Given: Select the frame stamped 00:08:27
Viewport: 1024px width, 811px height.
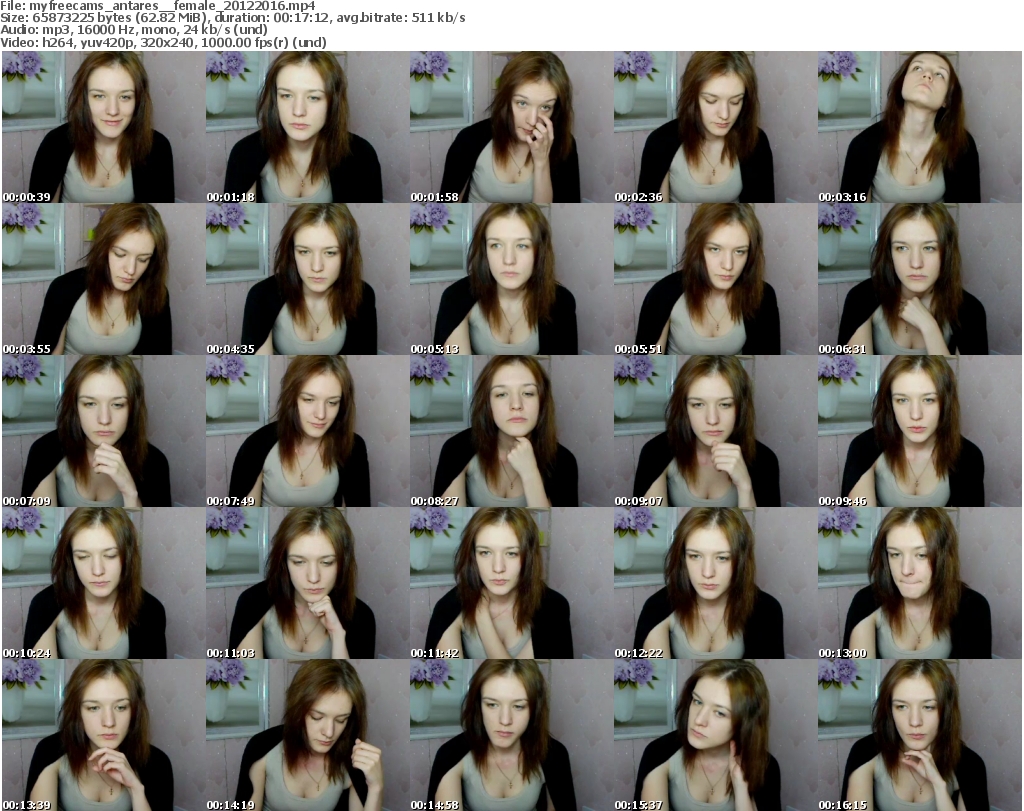Looking at the screenshot, I should click(511, 431).
